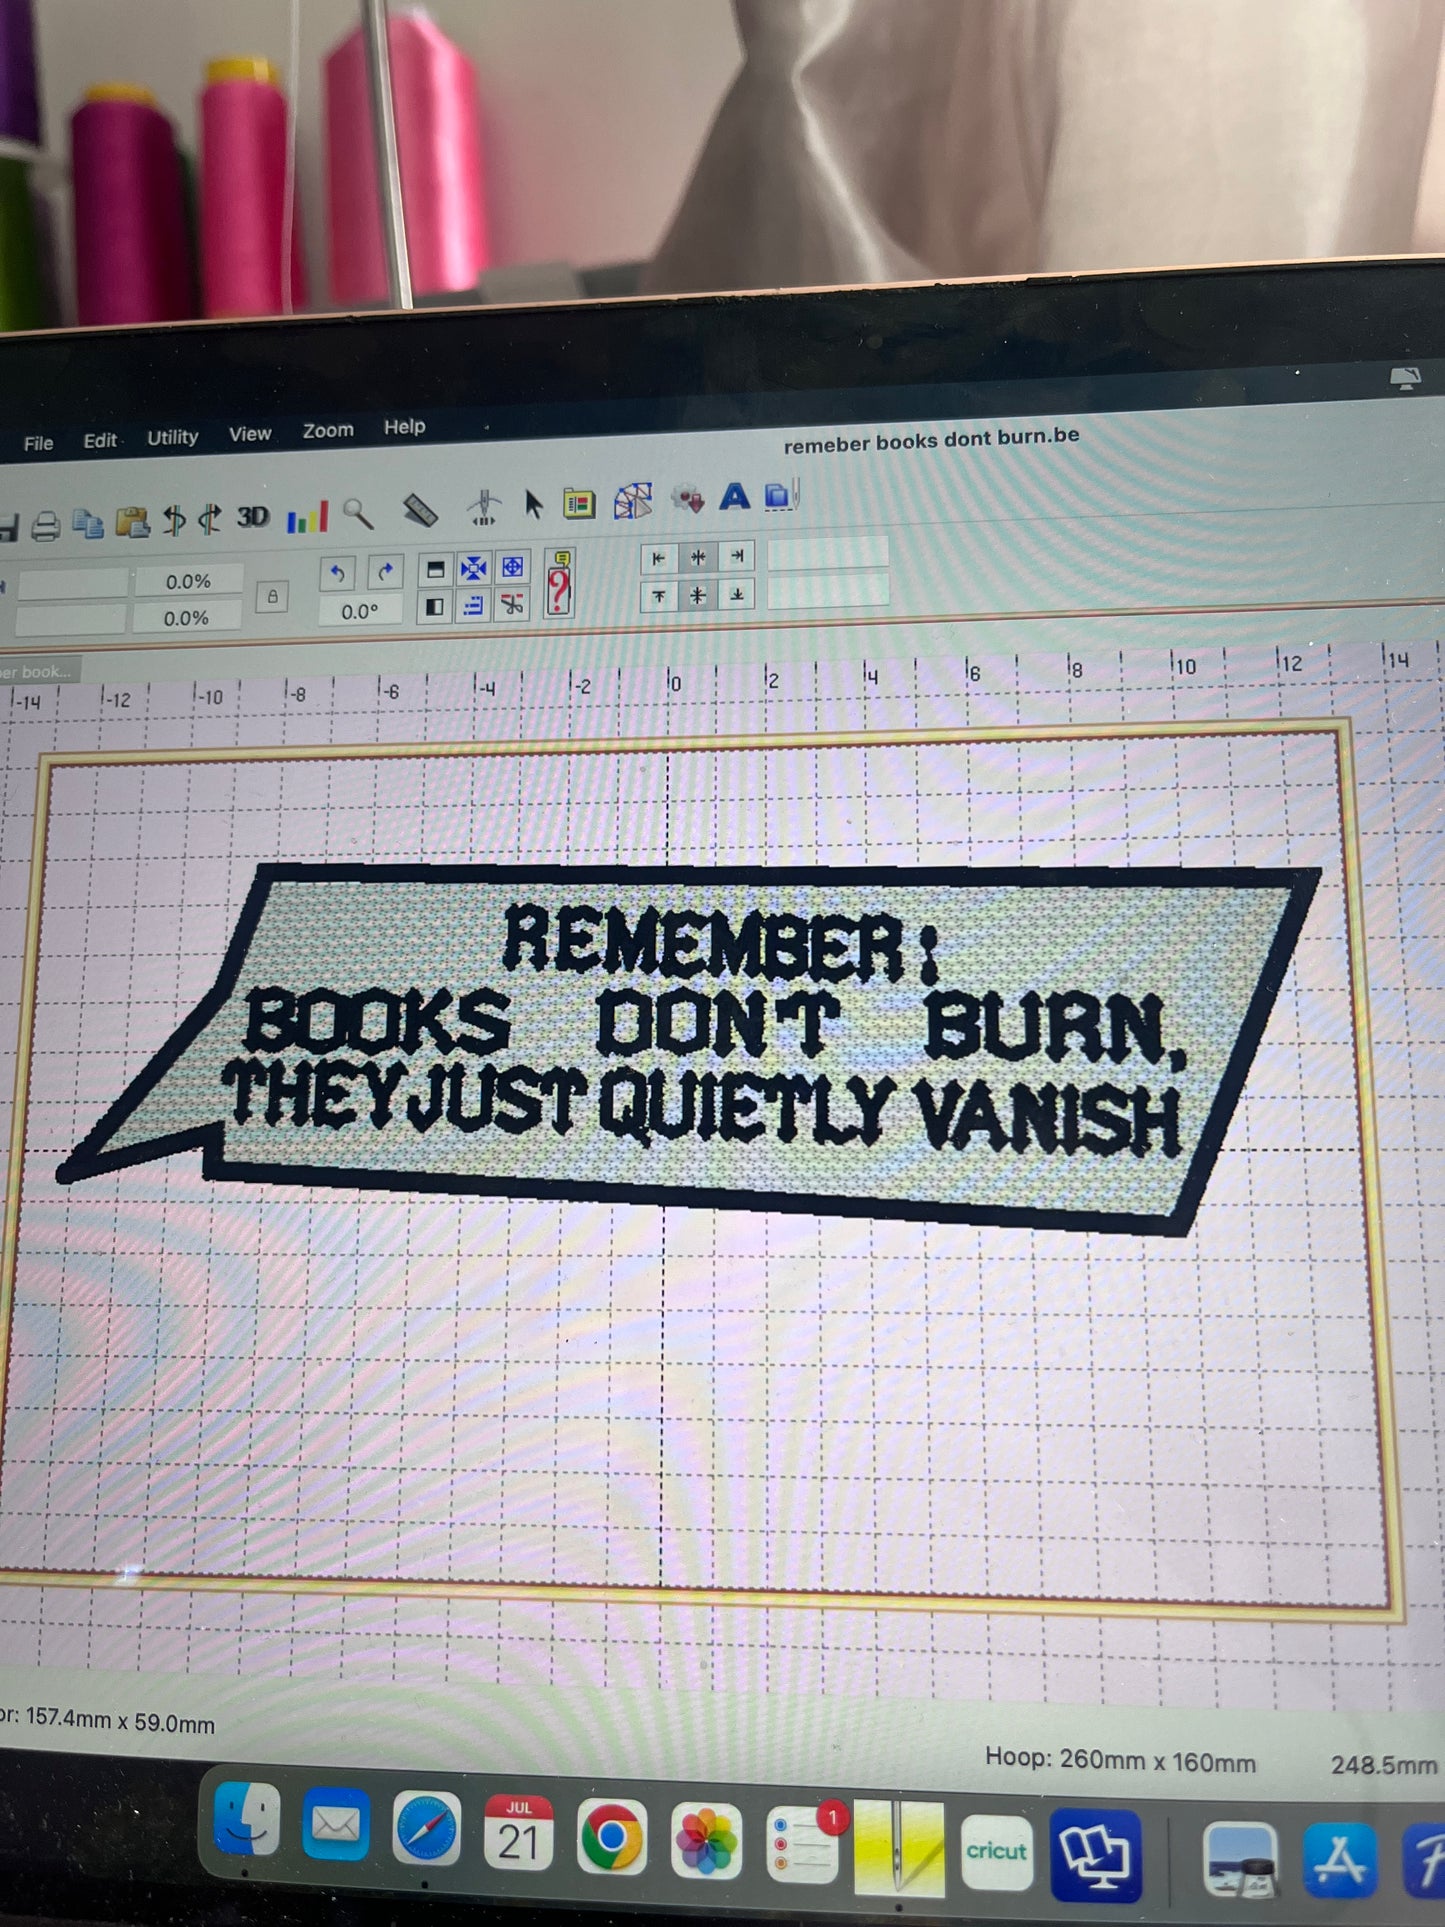Viewport: 1445px width, 1927px height.
Task: Click the rotate left arrow button
Action: 337,573
